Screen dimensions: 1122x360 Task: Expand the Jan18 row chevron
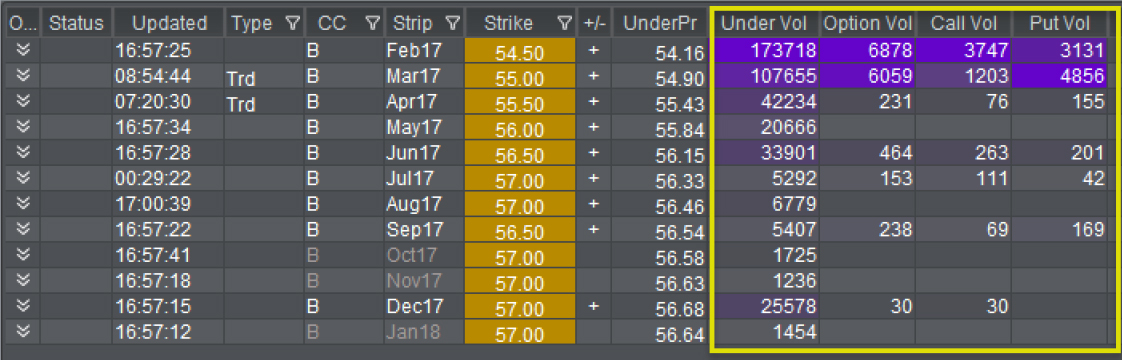(x=23, y=331)
